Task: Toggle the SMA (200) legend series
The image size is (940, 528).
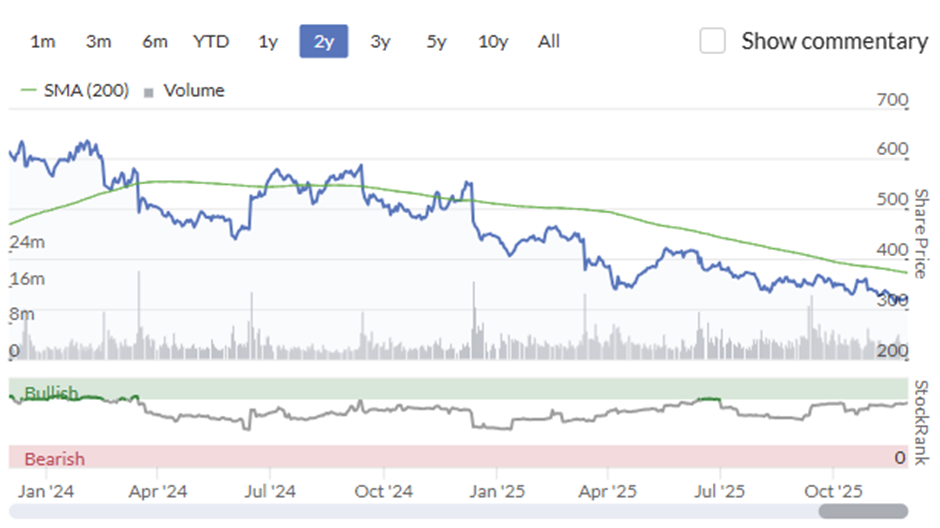Action: 86,90
